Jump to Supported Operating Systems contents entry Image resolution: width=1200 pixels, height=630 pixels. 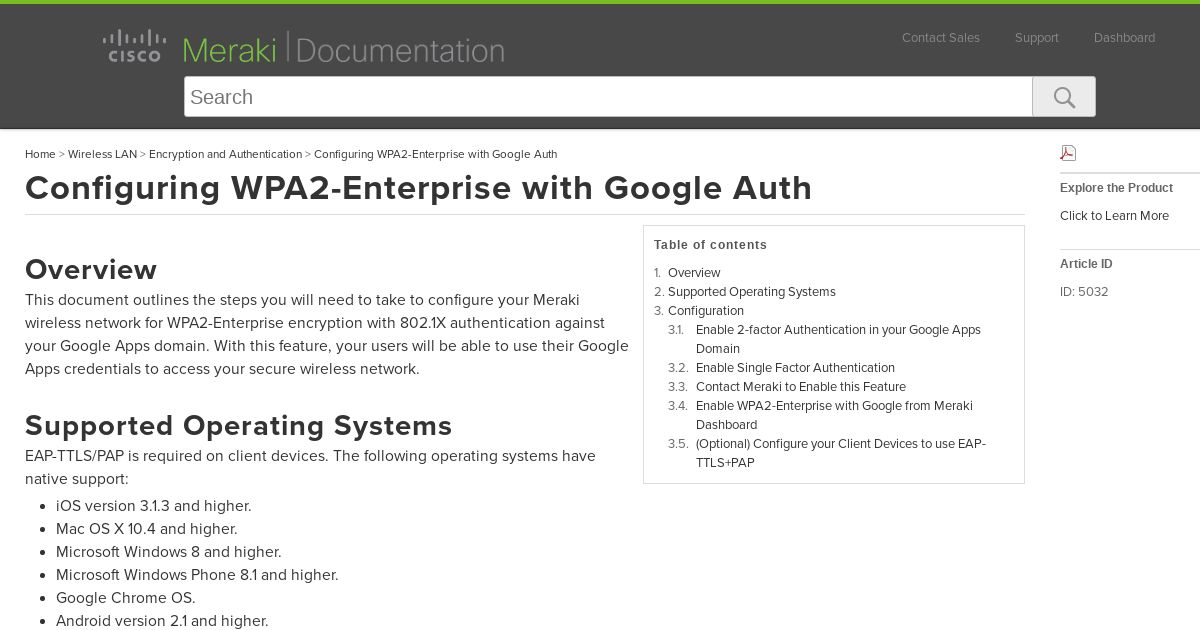752,292
